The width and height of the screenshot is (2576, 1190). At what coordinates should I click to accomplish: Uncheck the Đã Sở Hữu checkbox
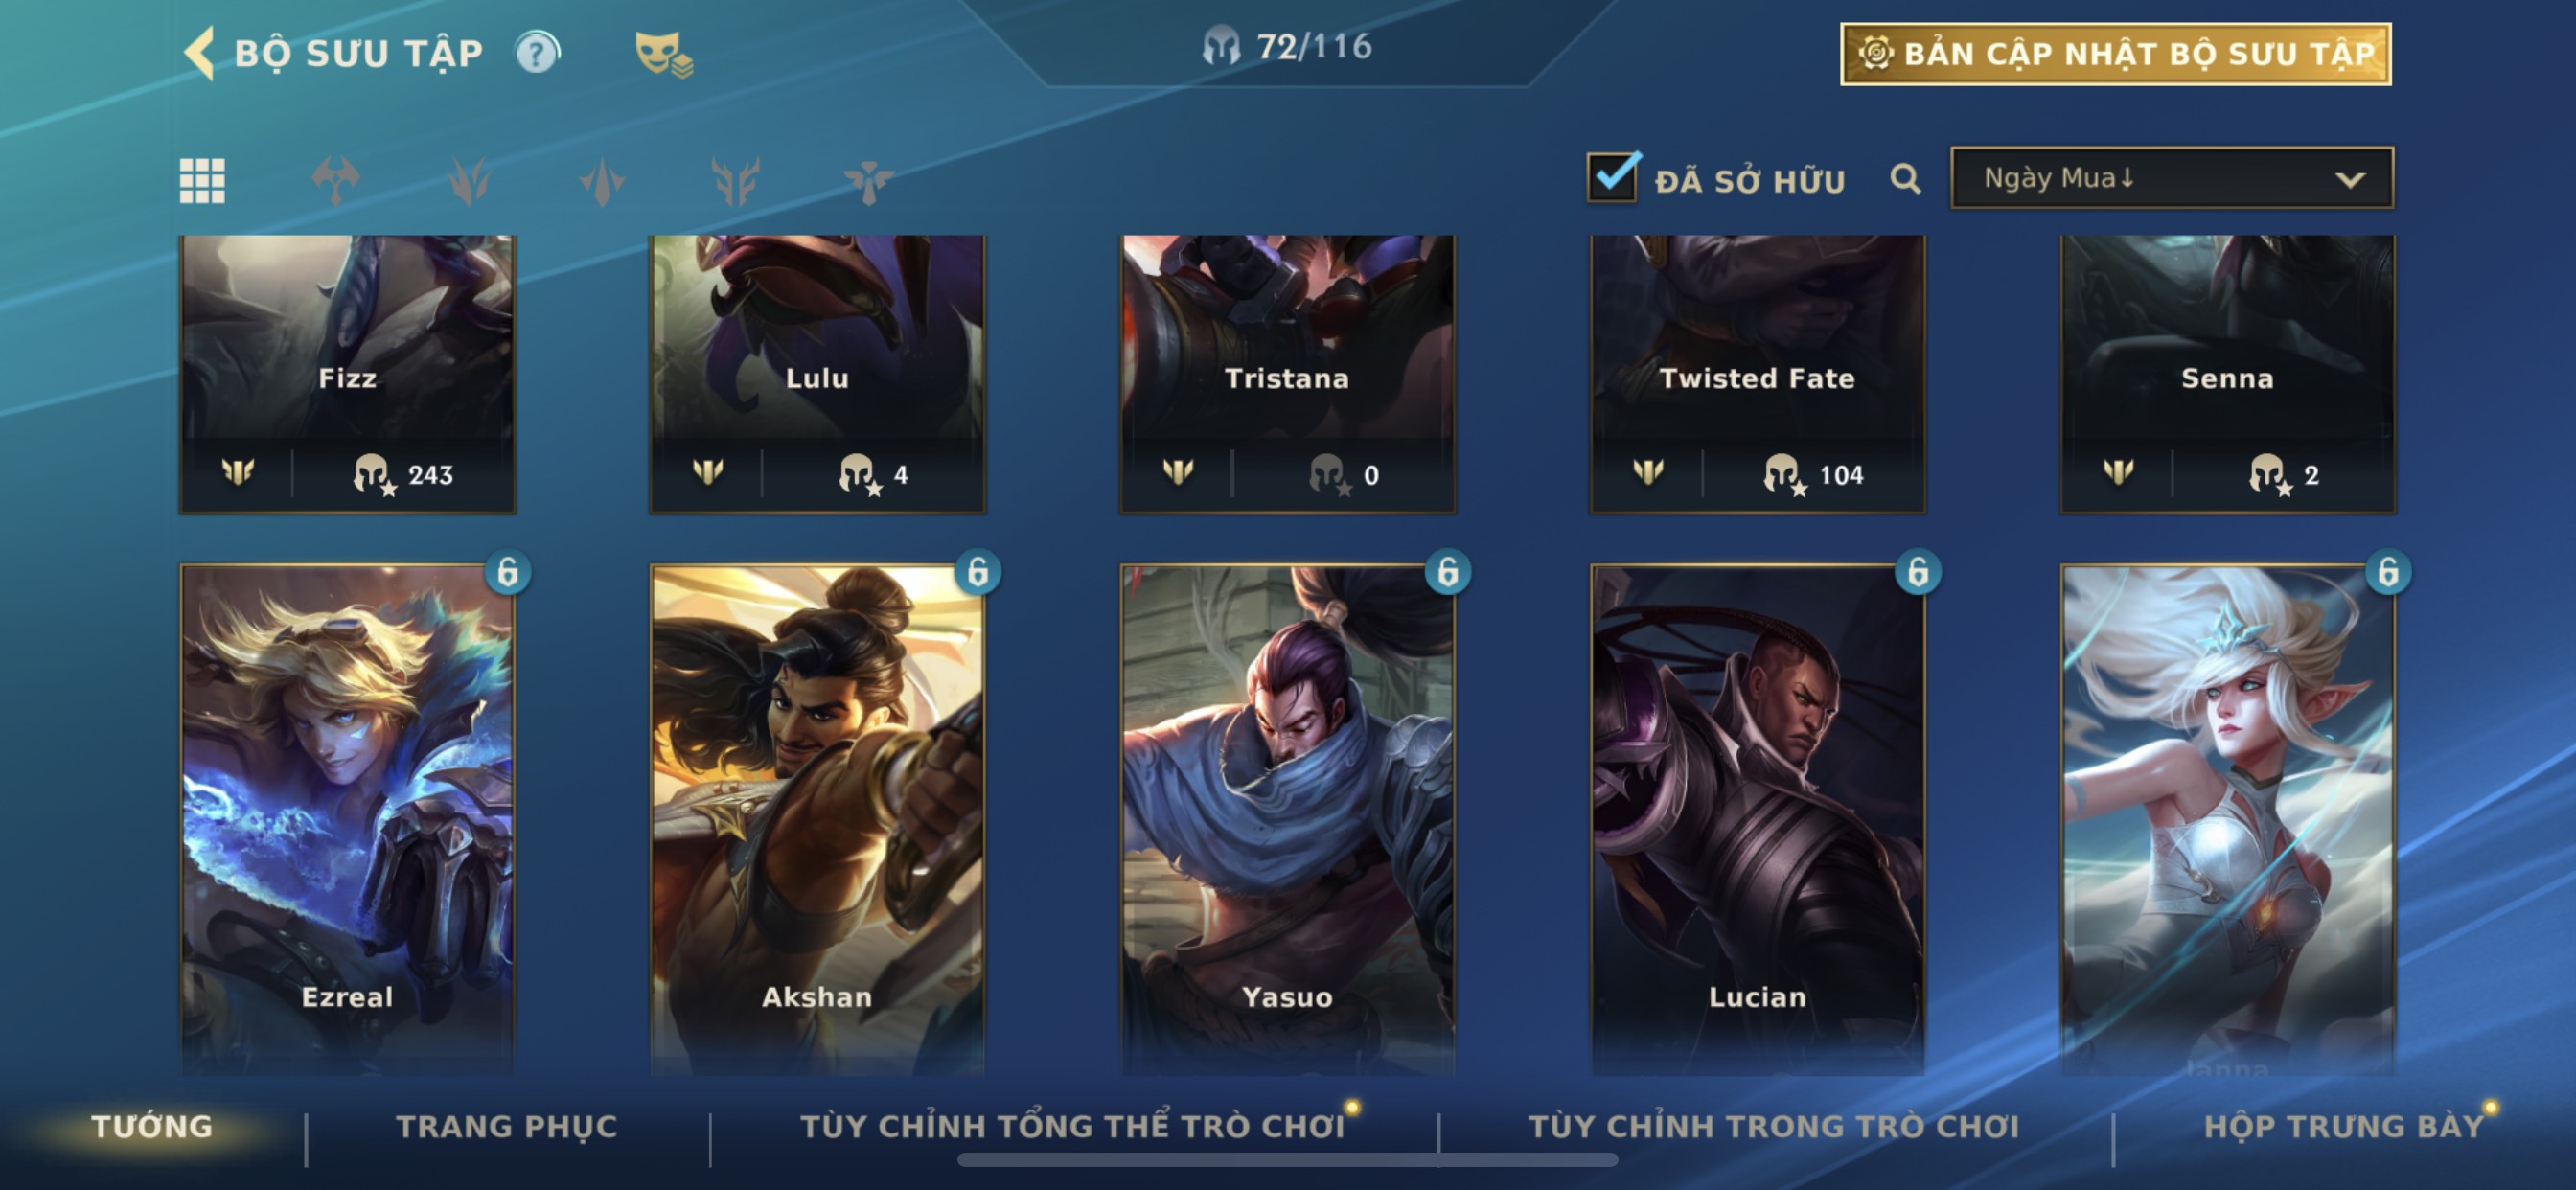(x=1612, y=177)
